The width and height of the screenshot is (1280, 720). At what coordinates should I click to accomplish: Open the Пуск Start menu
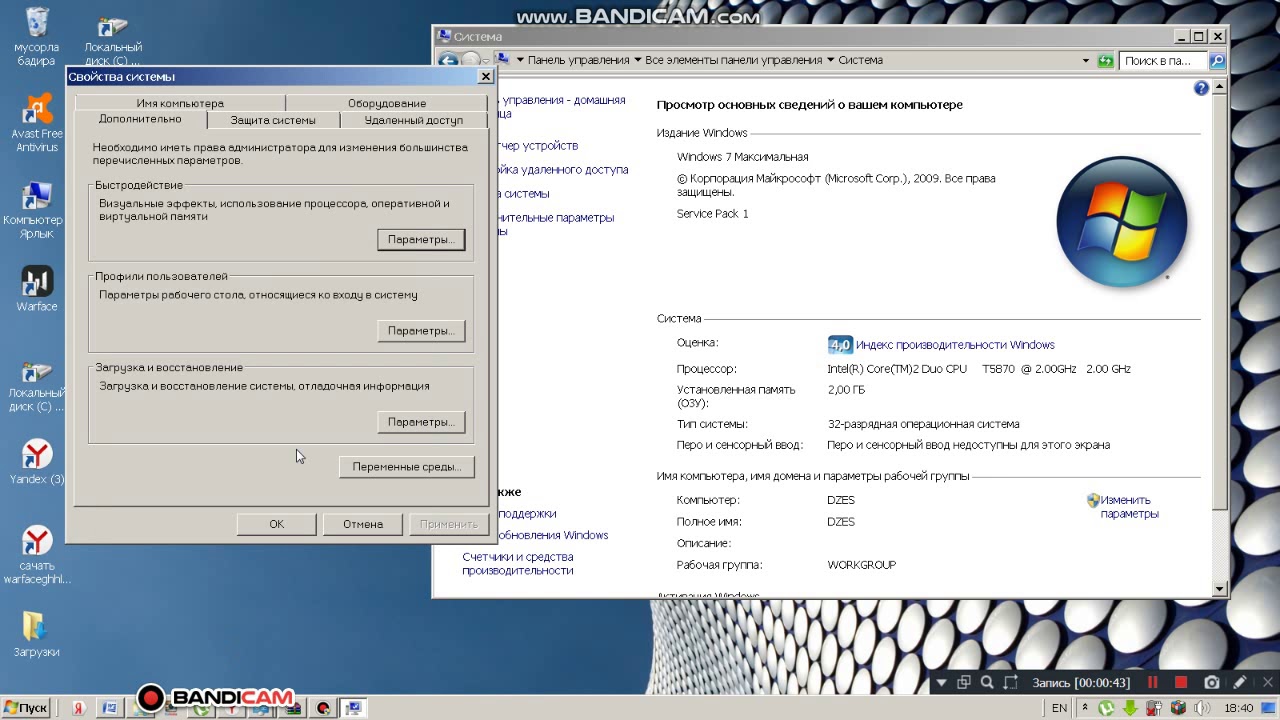pos(26,708)
